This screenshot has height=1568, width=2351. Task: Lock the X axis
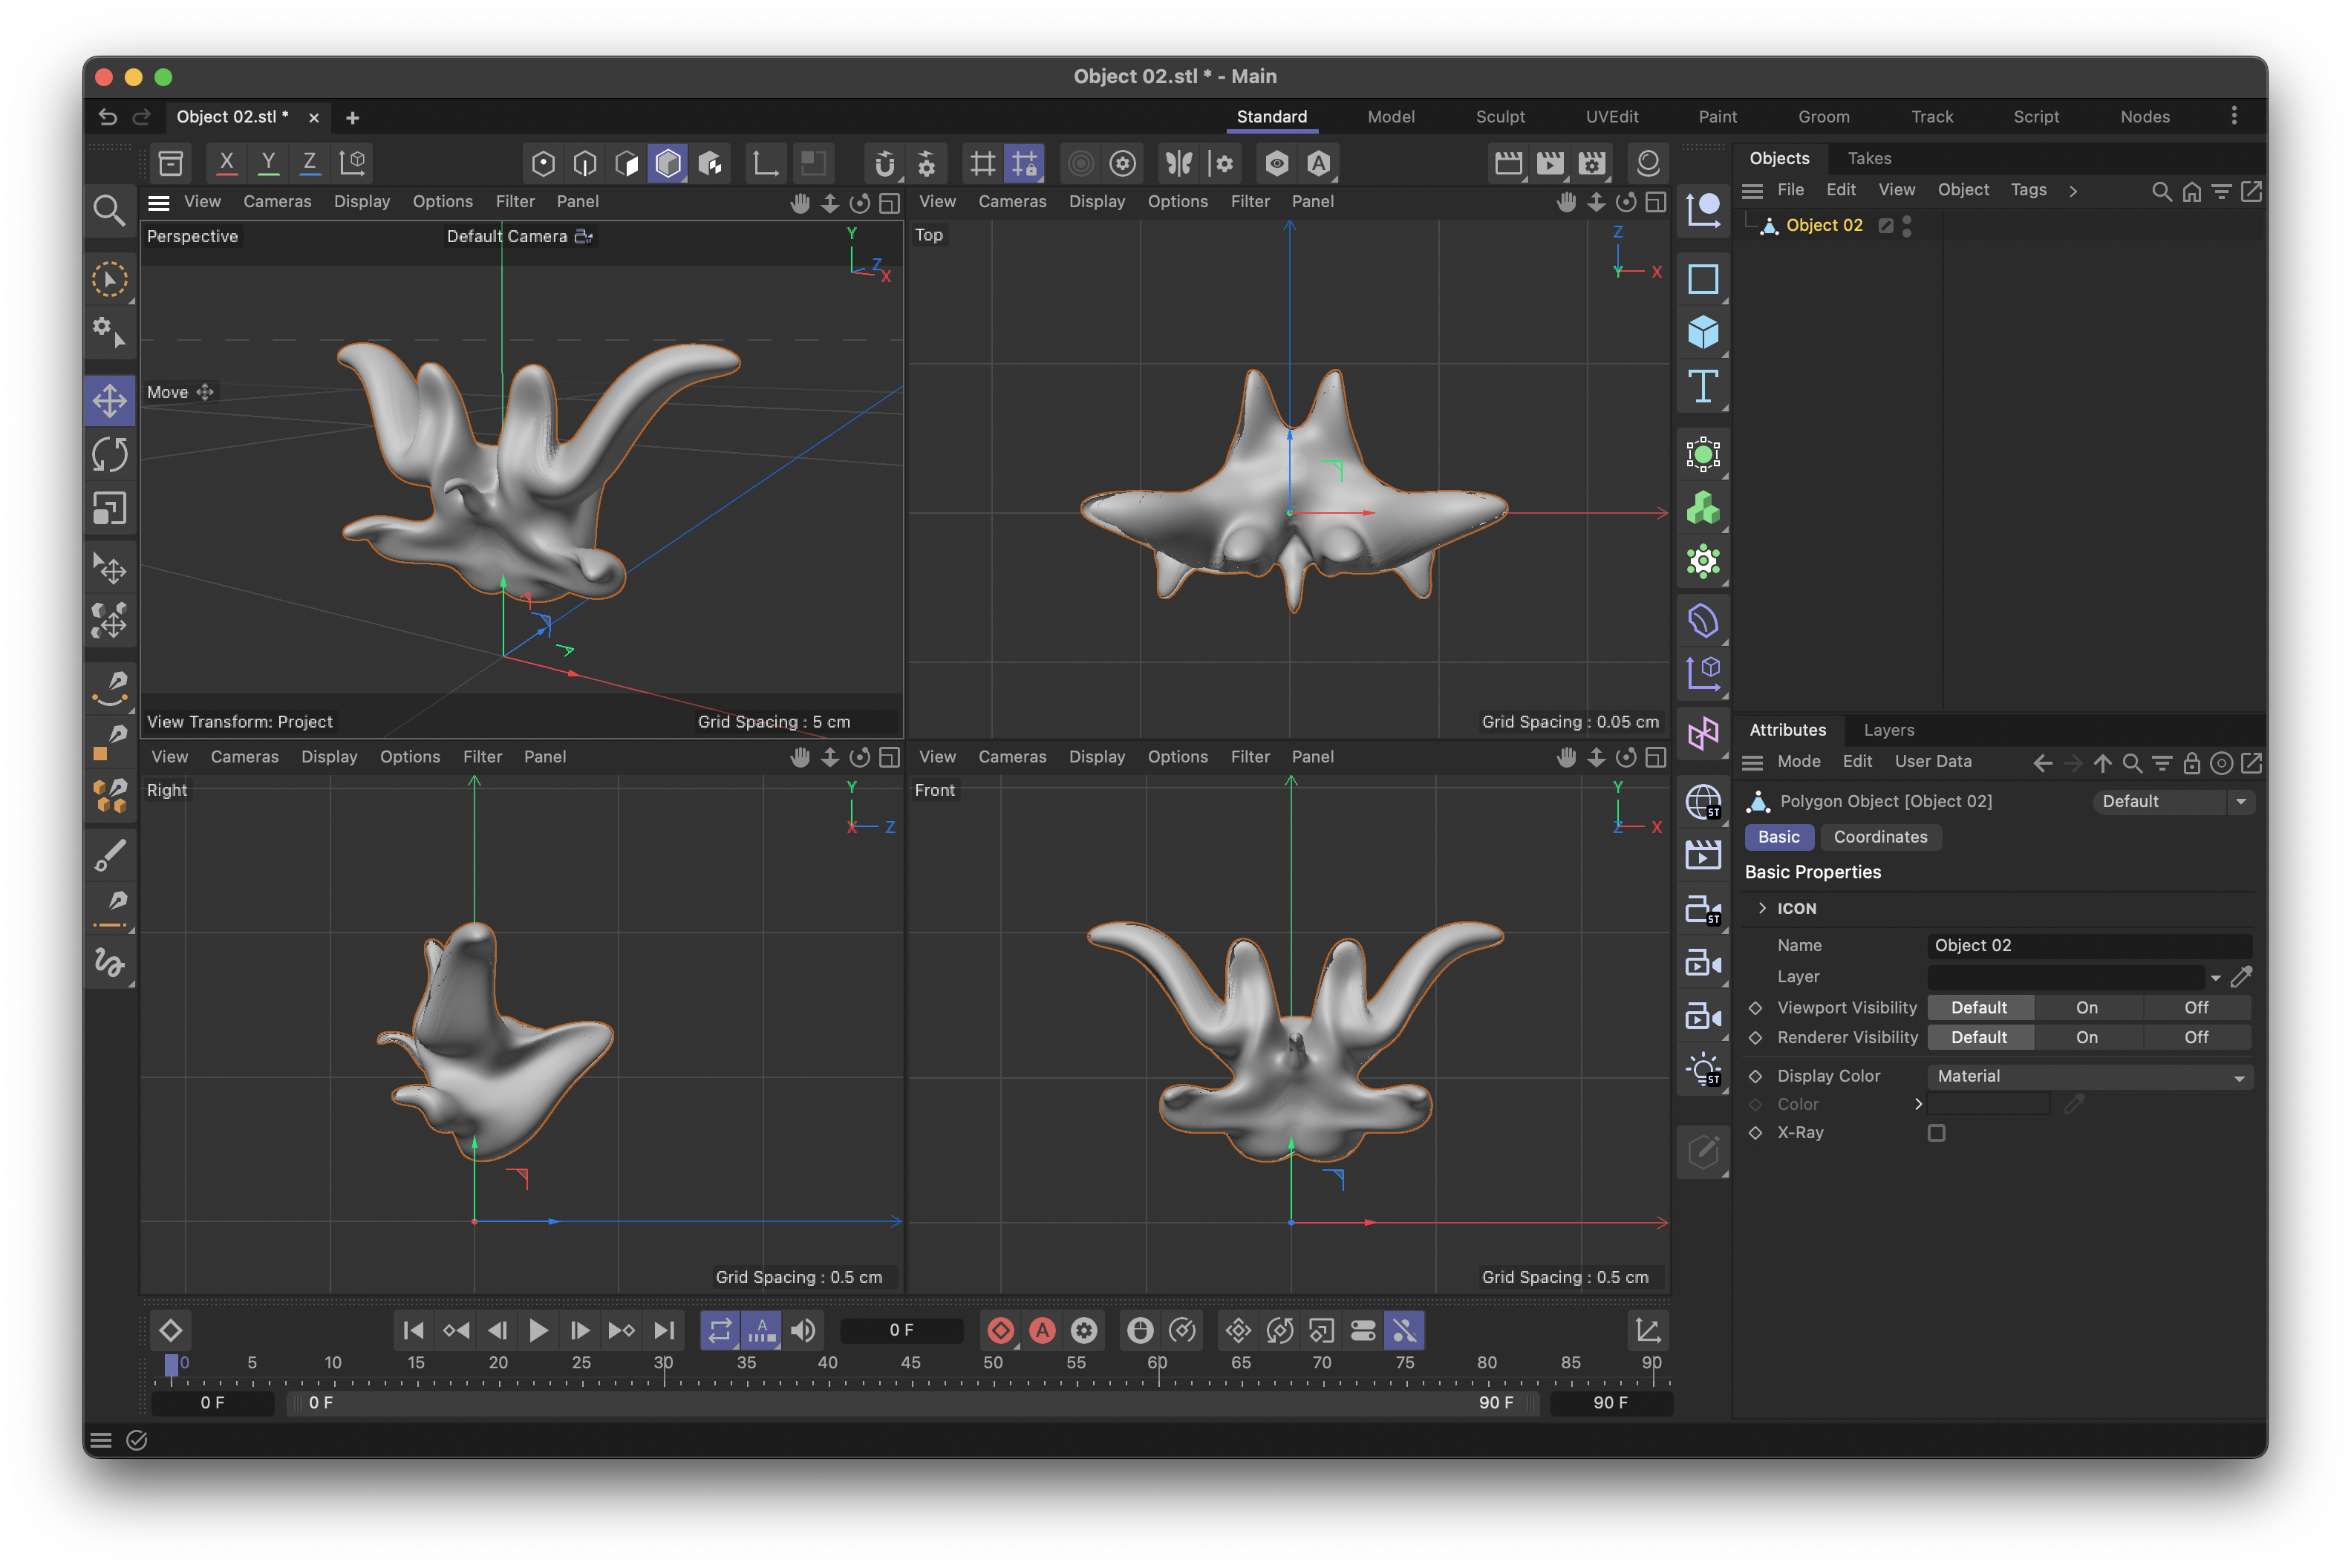(x=227, y=162)
